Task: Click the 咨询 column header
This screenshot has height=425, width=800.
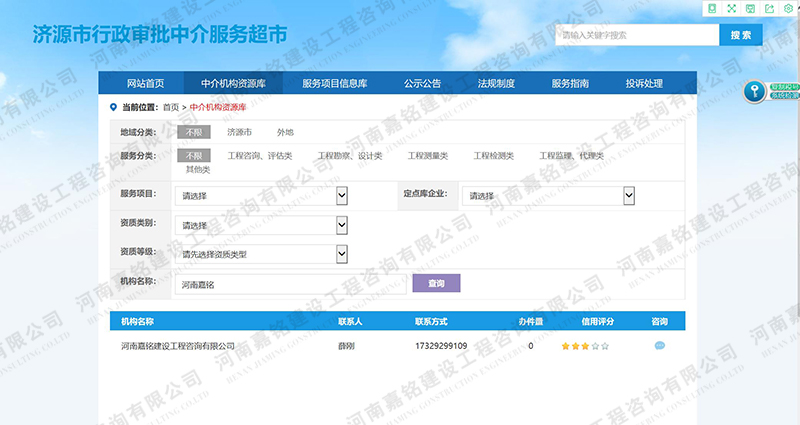Action: pyautogui.click(x=660, y=321)
